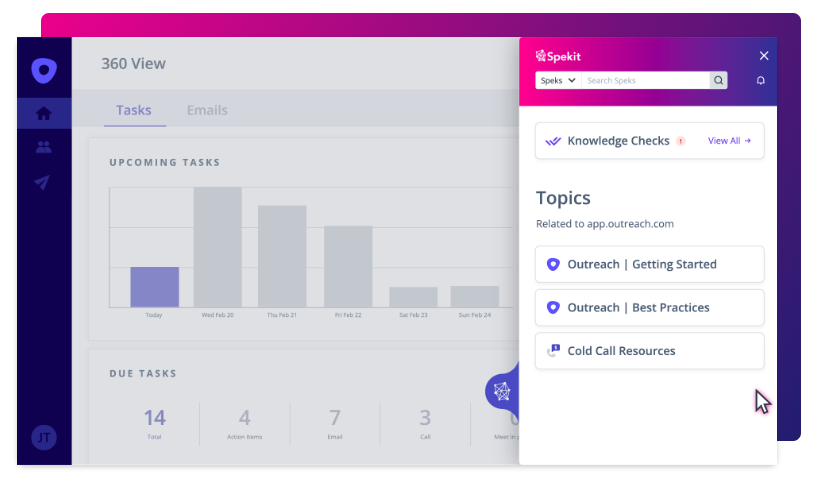The width and height of the screenshot is (826, 491).
Task: Click the Fri Feb 22 chart bar
Action: coord(348,266)
